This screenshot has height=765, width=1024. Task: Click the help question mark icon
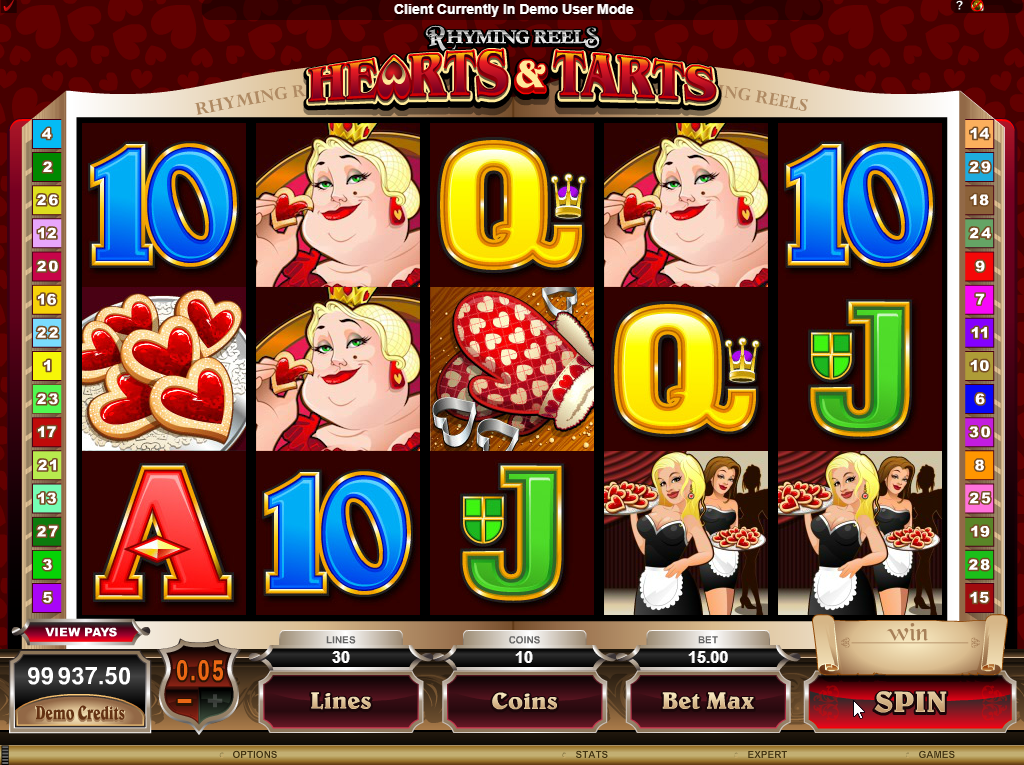click(959, 6)
